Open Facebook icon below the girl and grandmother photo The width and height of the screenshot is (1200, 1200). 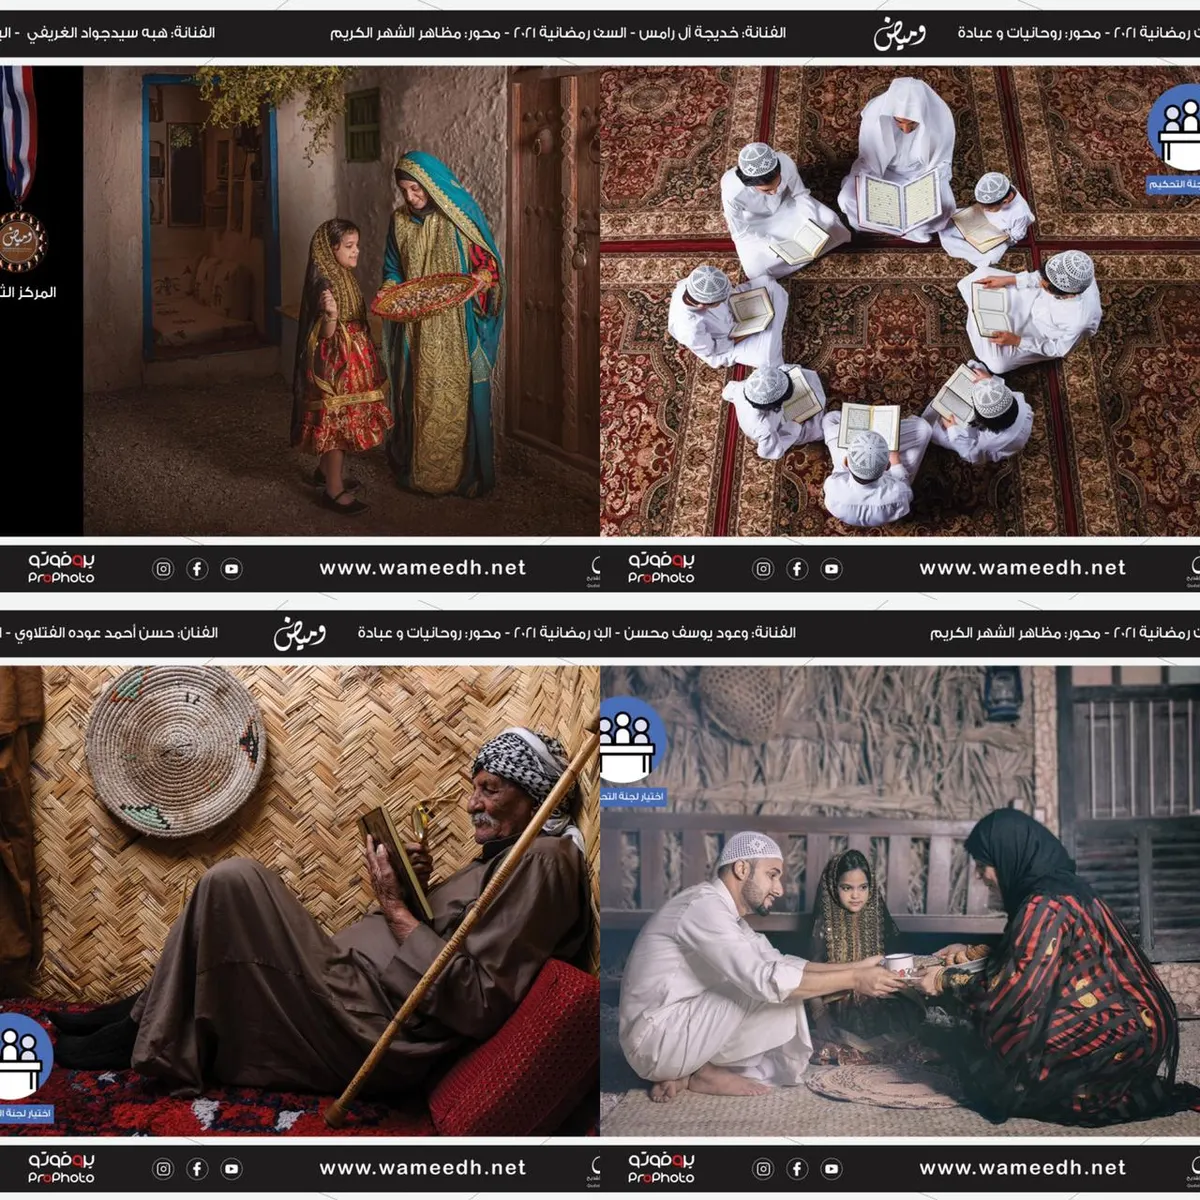coord(197,569)
